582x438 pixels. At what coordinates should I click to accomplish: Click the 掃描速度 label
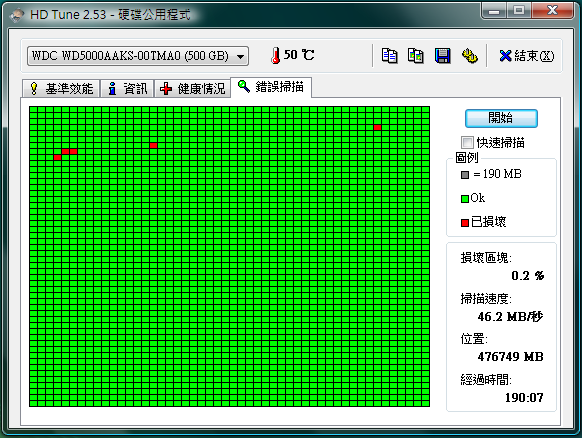point(486,298)
